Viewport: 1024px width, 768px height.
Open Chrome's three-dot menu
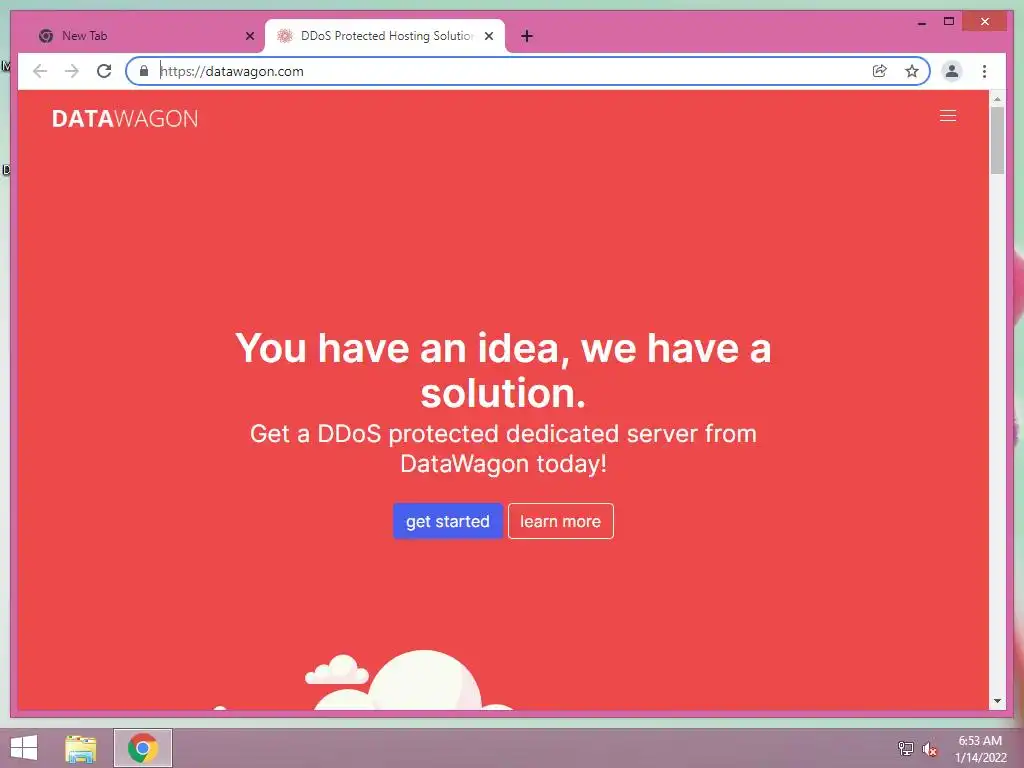point(984,71)
